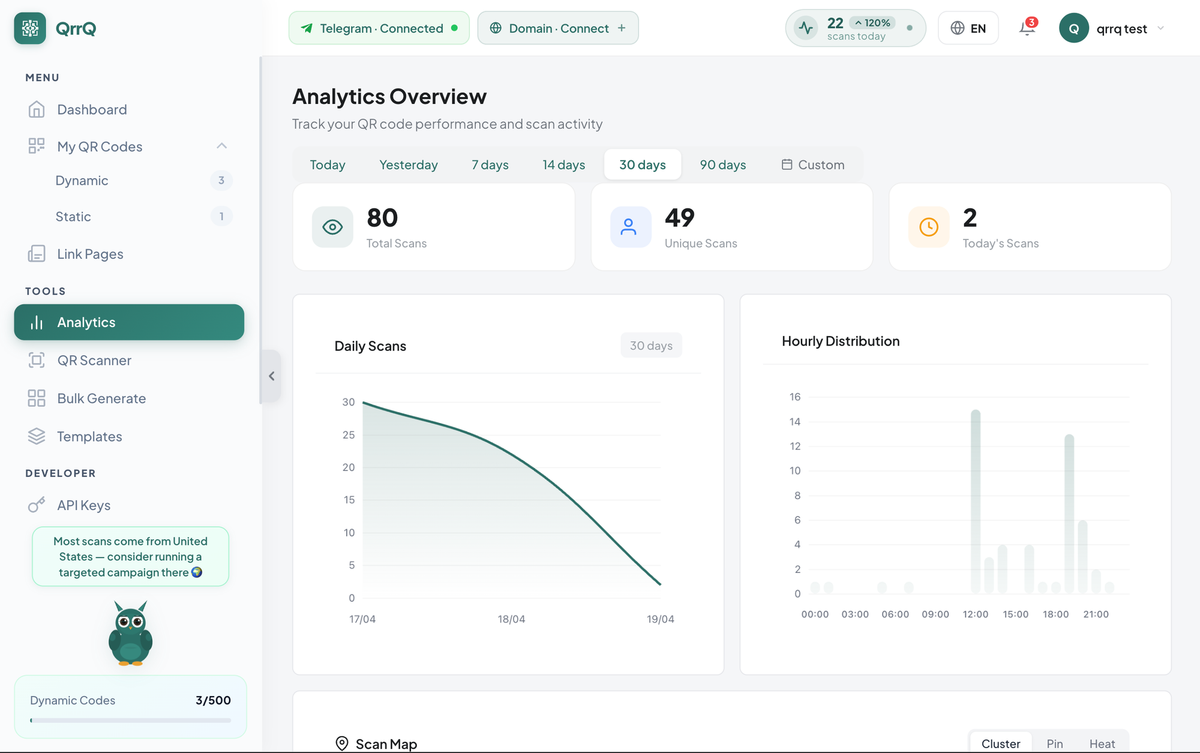The image size is (1200, 753).
Task: Collapse the sidebar with the arrow handle
Action: point(271,376)
